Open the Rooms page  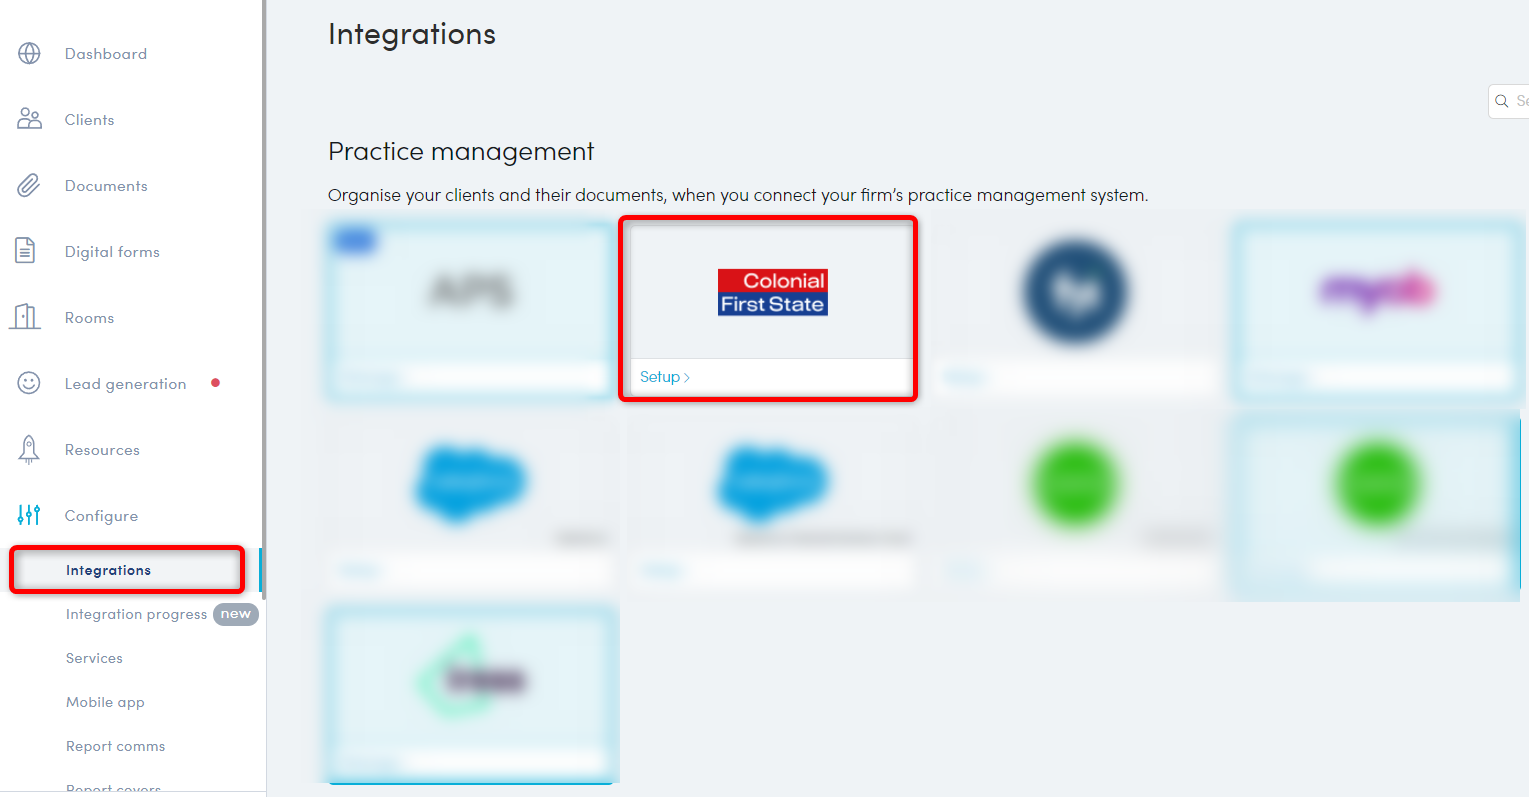pyautogui.click(x=90, y=318)
